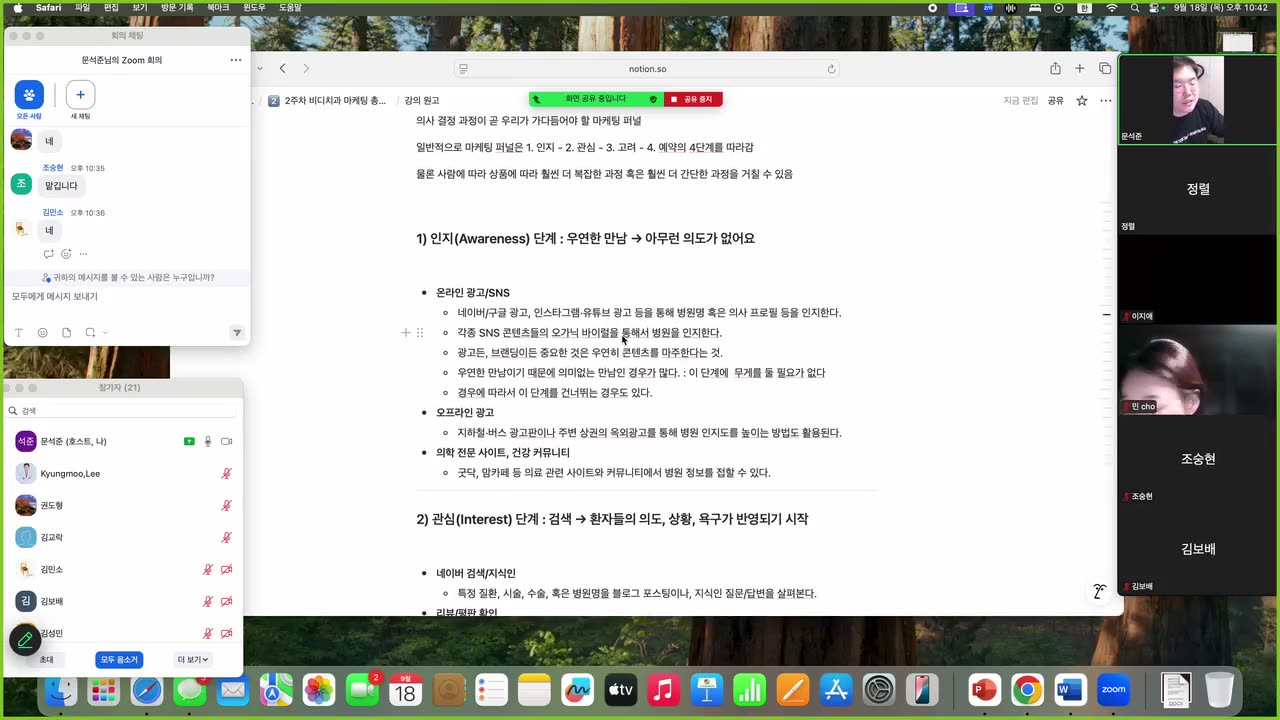The image size is (1280, 720).
Task: Click the 화면 공유 중입니다 status bar
Action: 596,99
